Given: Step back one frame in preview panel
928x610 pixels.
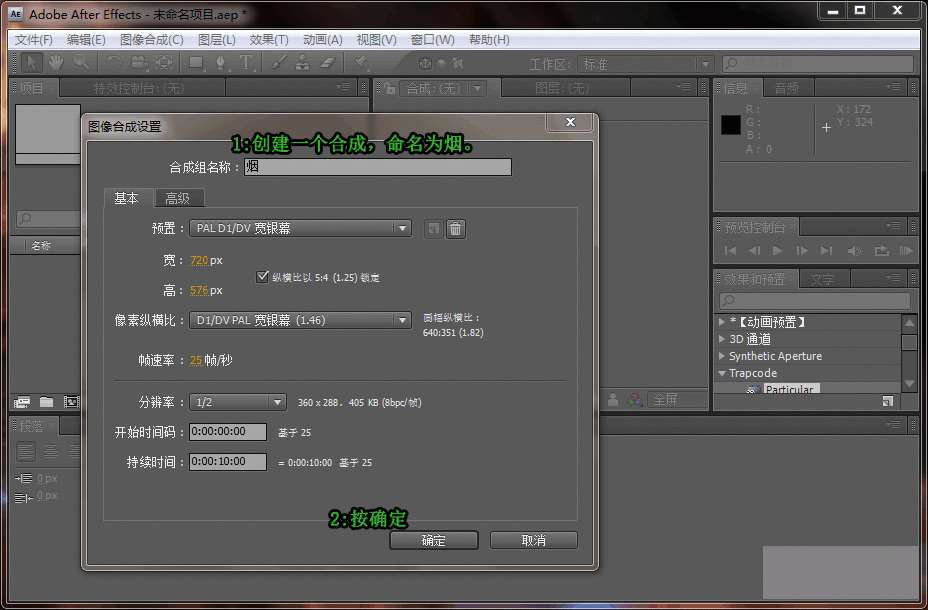Looking at the screenshot, I should click(x=754, y=251).
